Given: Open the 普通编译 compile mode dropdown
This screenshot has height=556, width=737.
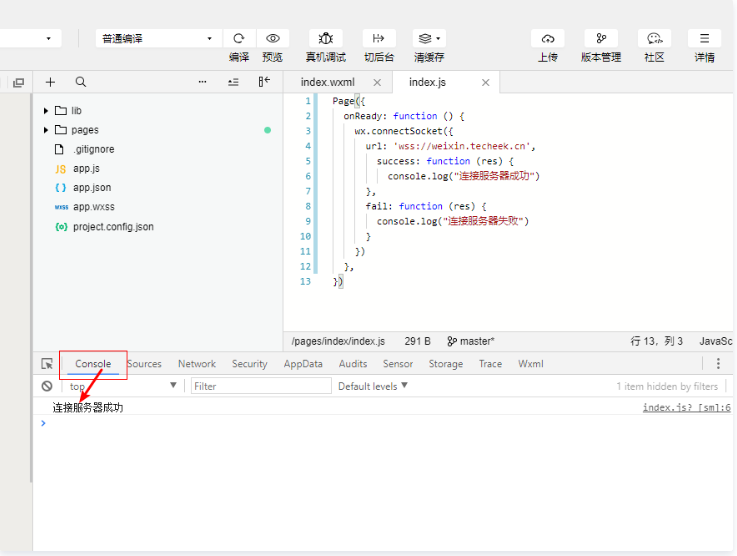Looking at the screenshot, I should [158, 38].
